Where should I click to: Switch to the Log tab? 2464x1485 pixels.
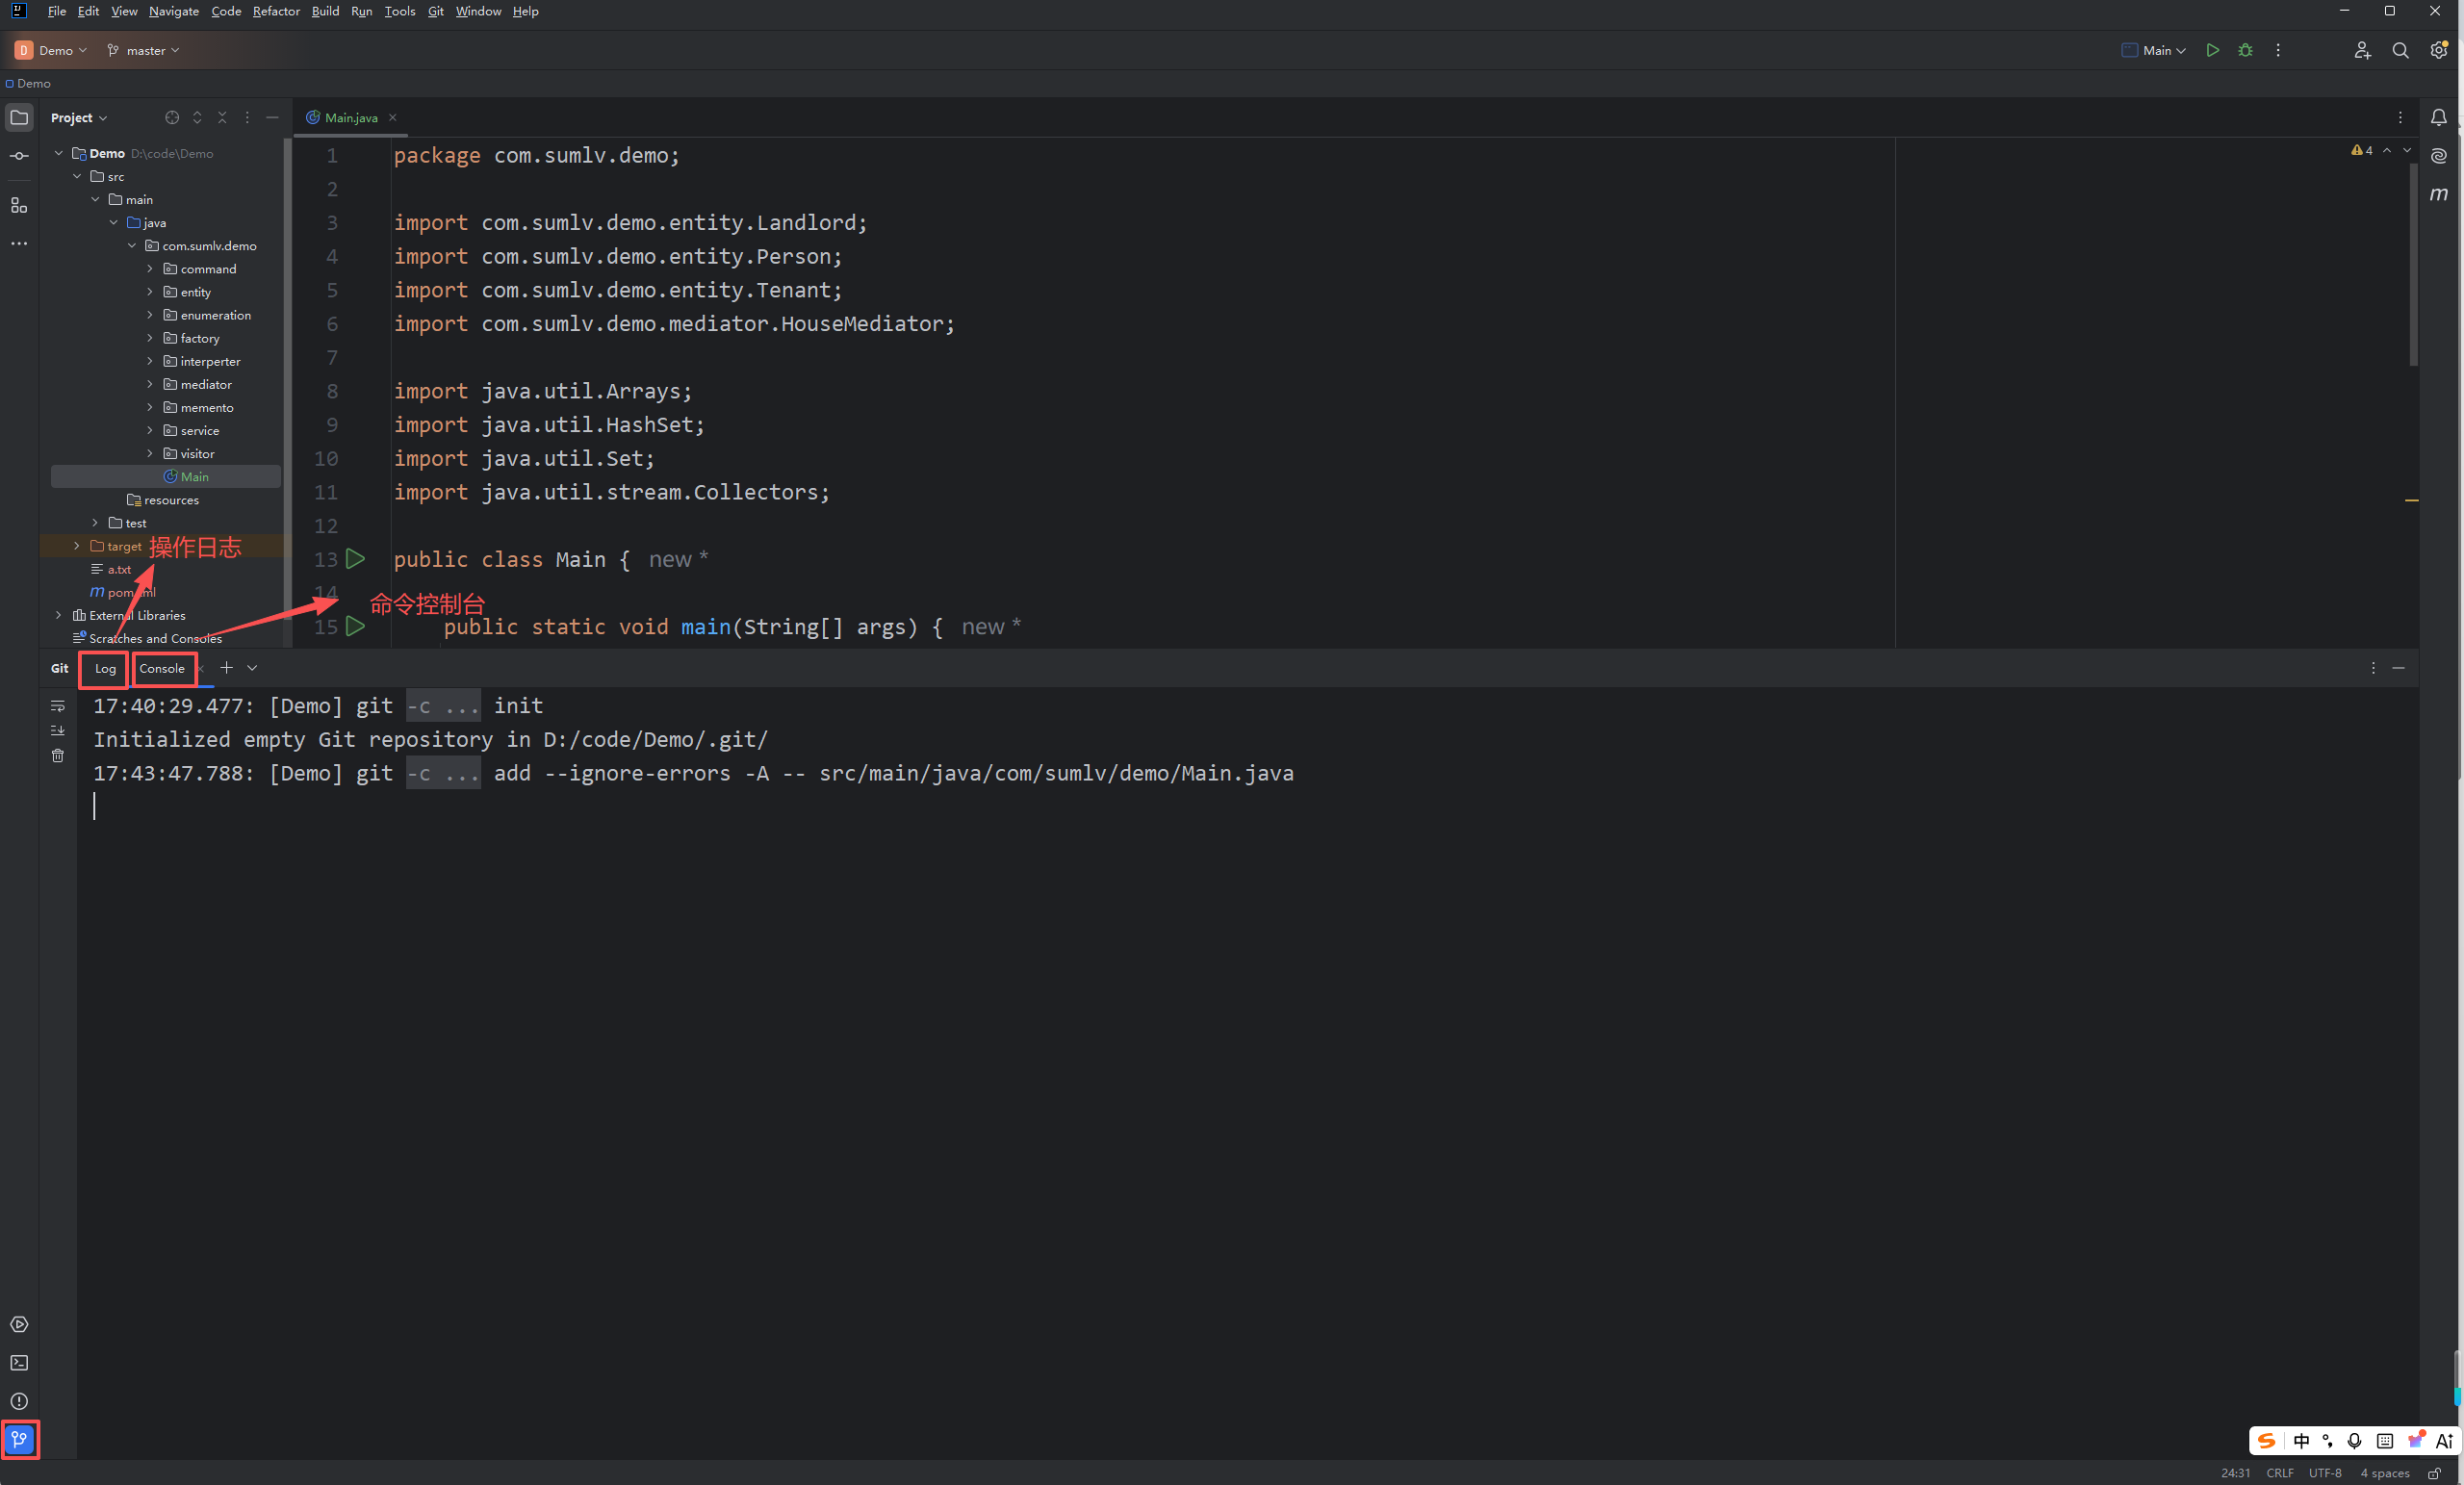(105, 668)
